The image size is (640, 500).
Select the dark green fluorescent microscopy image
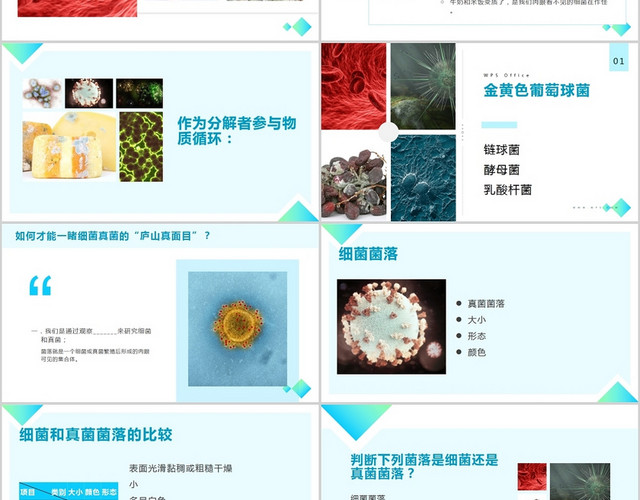click(x=140, y=93)
